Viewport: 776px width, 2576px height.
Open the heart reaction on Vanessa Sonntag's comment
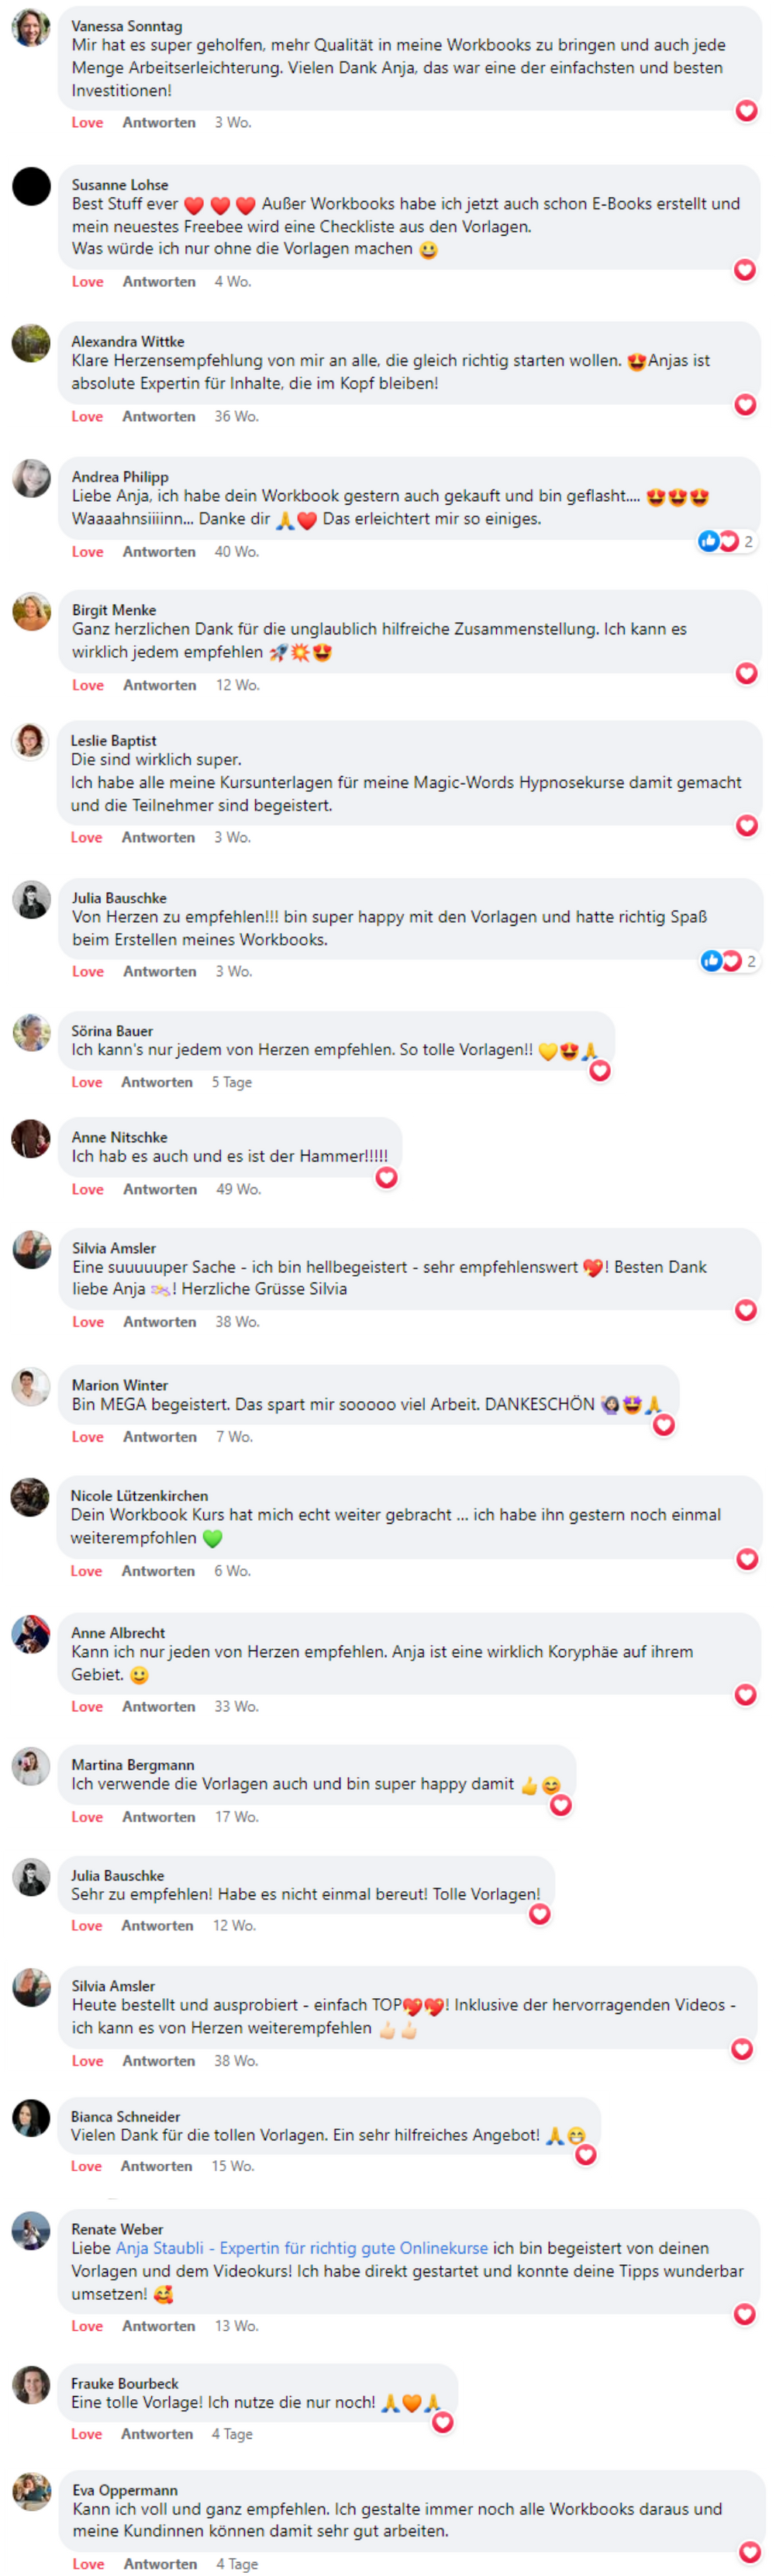[746, 111]
